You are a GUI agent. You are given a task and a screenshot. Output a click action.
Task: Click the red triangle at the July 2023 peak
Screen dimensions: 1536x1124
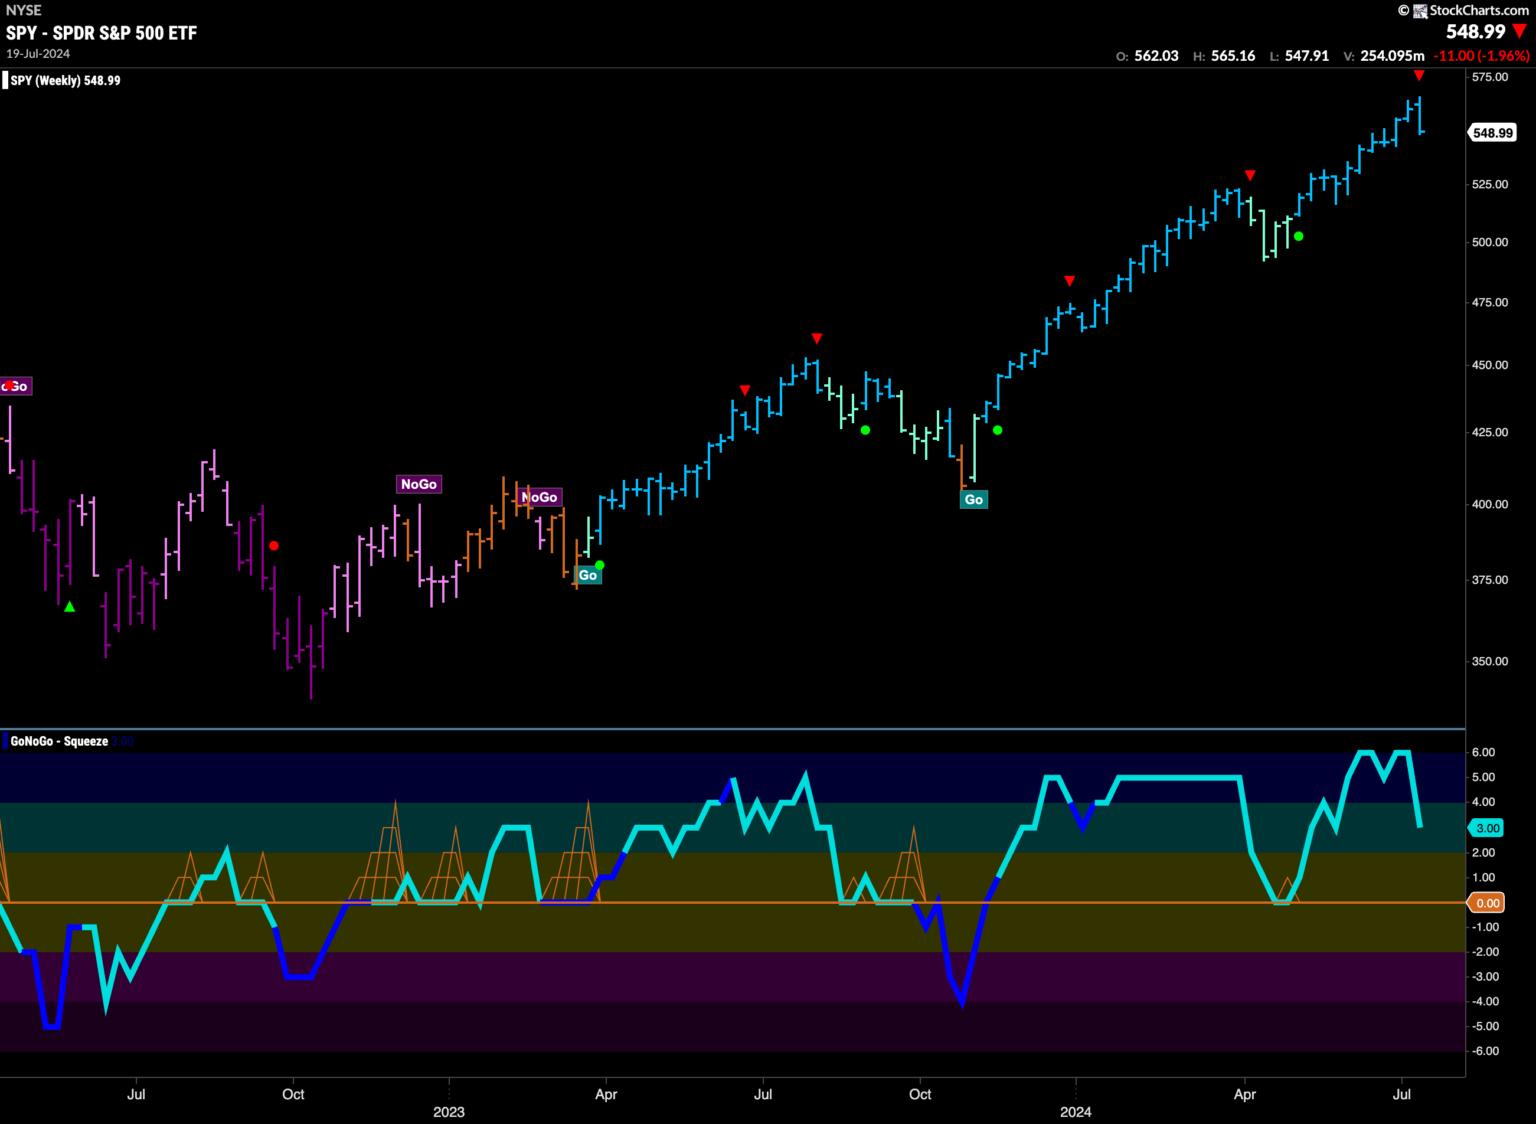(x=817, y=338)
